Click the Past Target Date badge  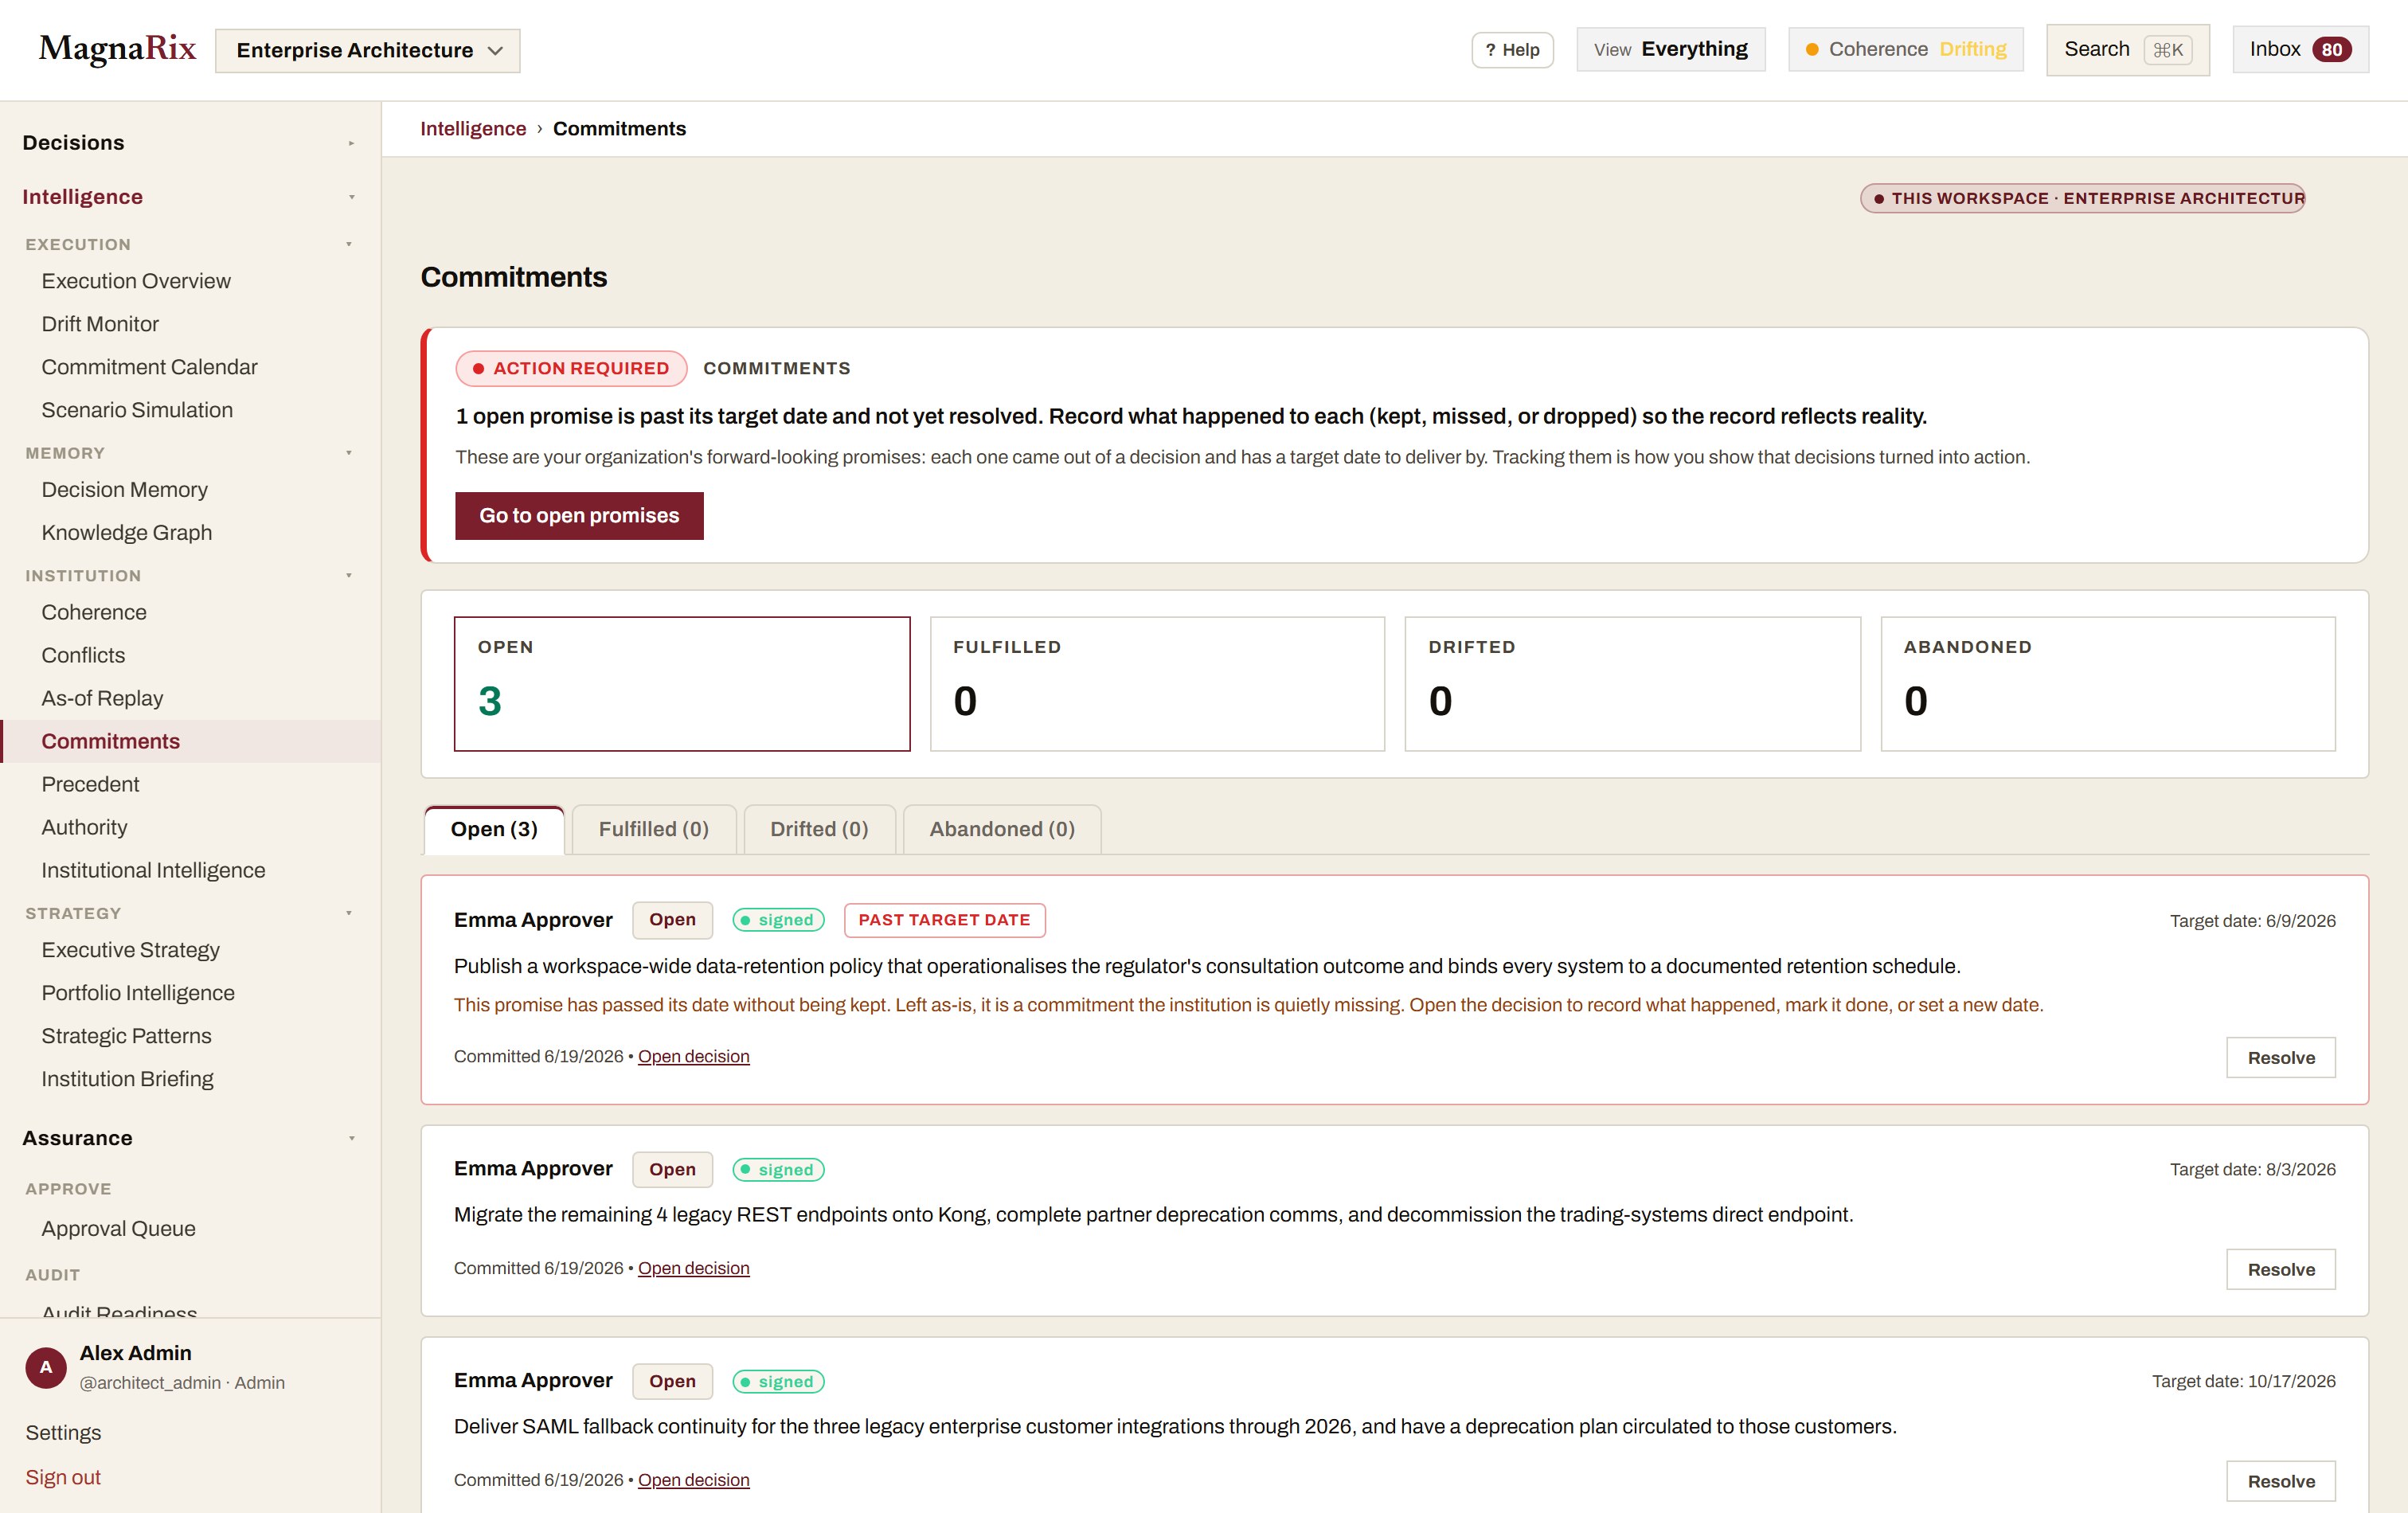point(944,920)
